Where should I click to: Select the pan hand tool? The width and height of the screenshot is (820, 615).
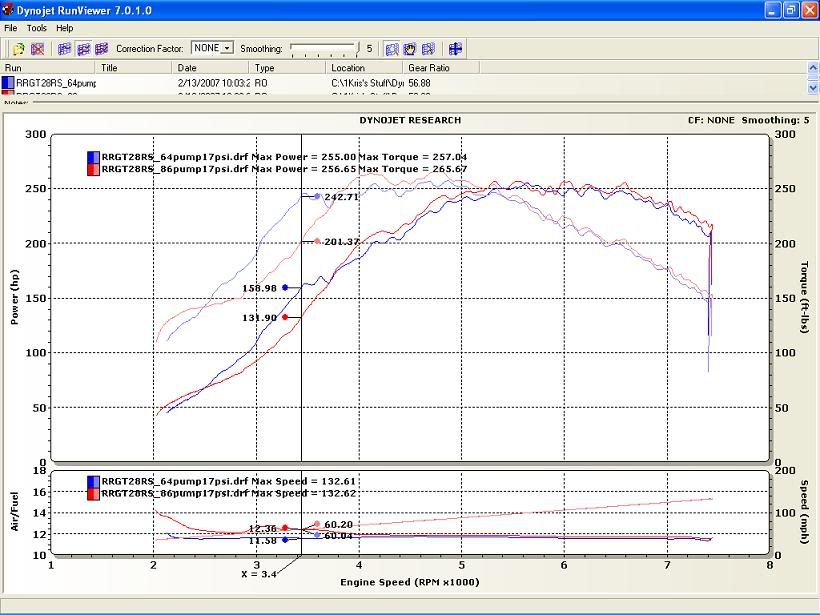(x=408, y=47)
